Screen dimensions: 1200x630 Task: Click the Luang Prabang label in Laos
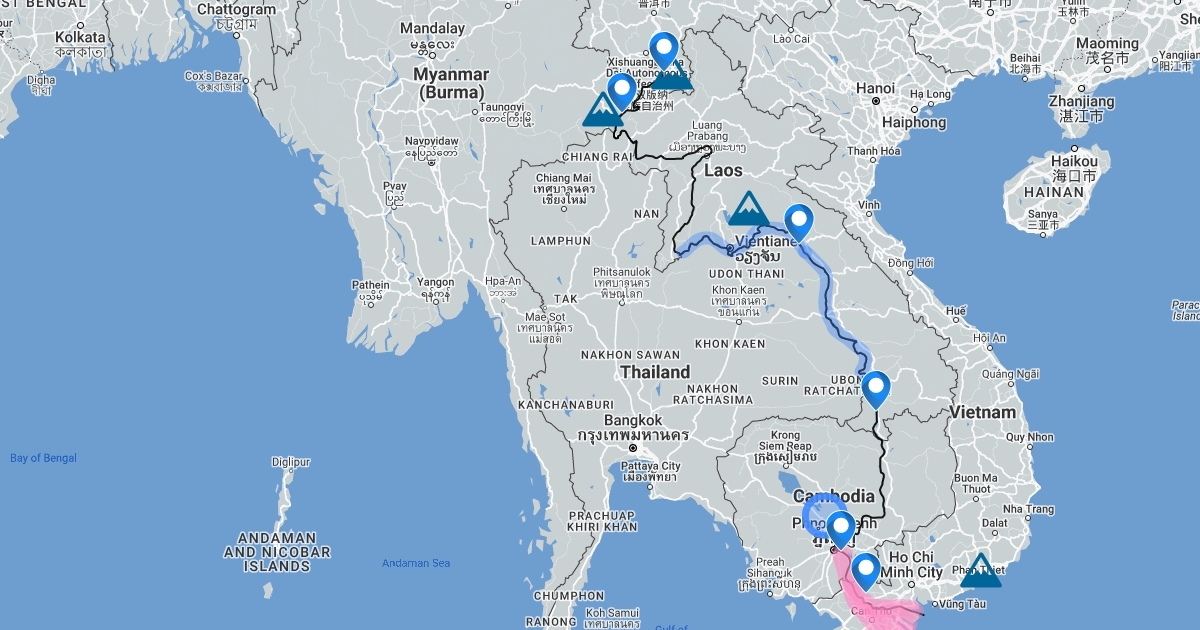pyautogui.click(x=712, y=133)
